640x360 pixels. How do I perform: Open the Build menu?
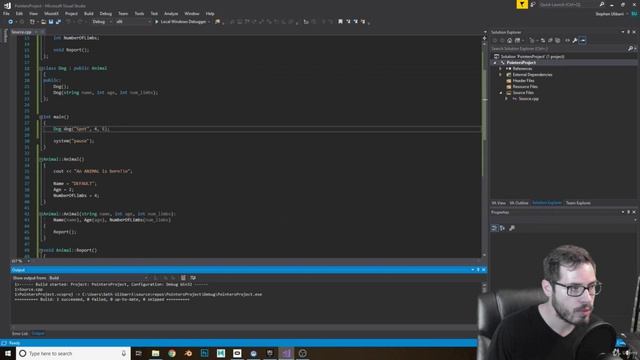(x=89, y=13)
